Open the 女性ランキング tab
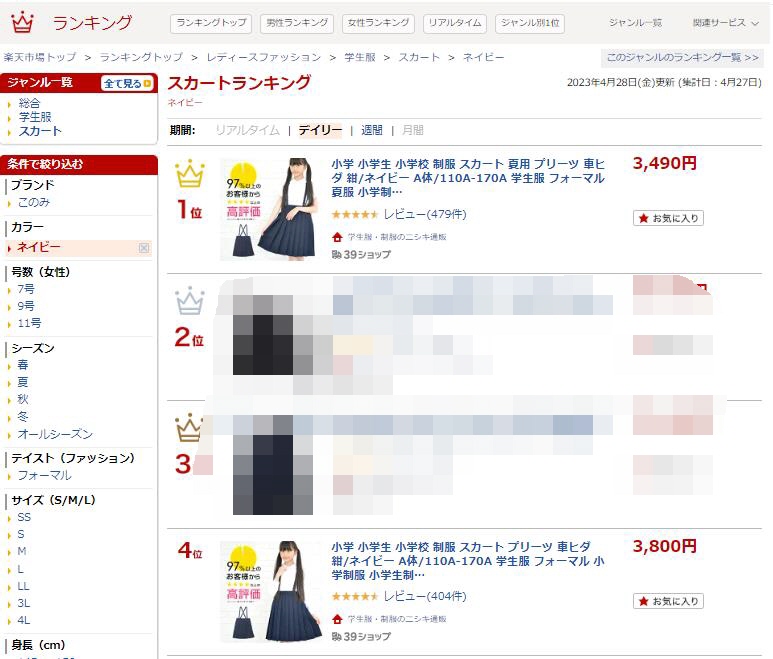773x659 pixels. point(378,23)
